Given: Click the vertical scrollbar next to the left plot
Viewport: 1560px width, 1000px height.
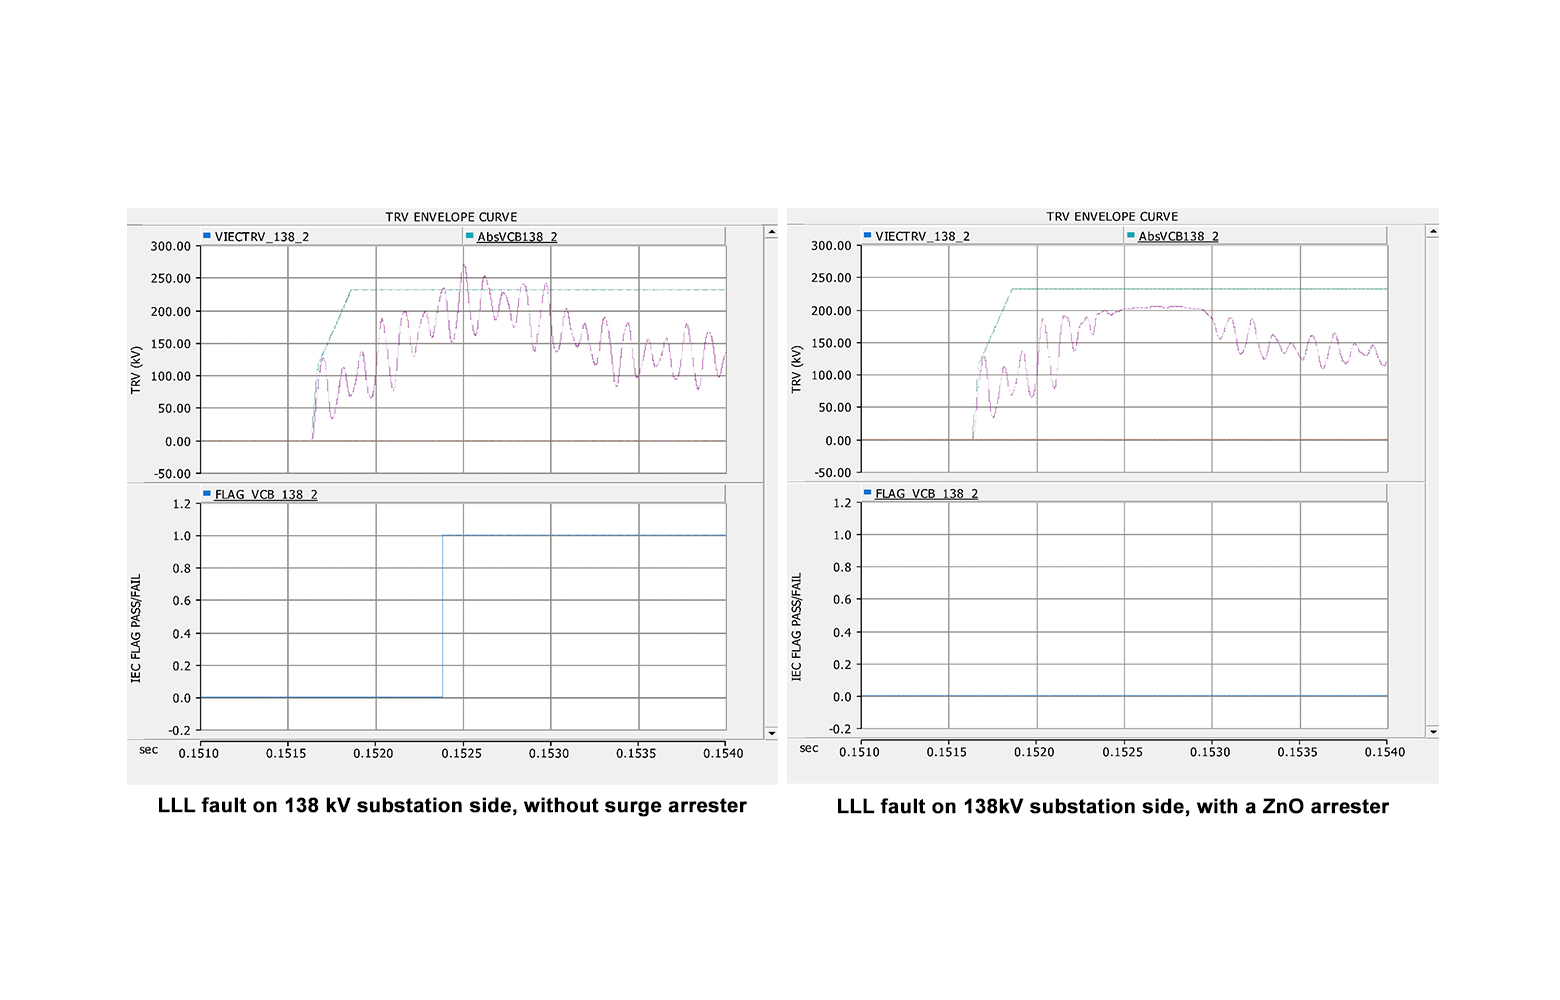Looking at the screenshot, I should coord(771,480).
